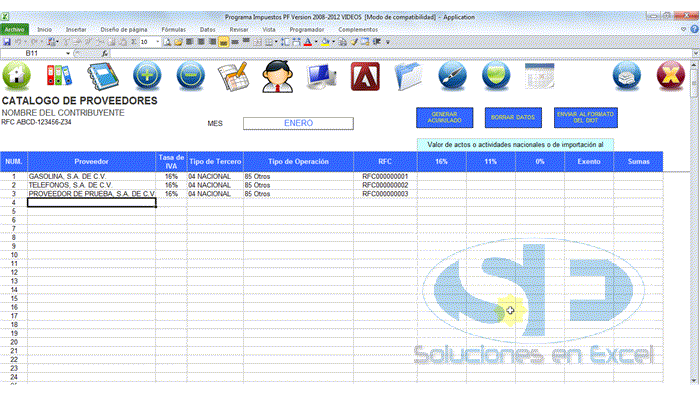Open the blue notebook icon
The height and width of the screenshot is (394, 700).
tap(103, 76)
